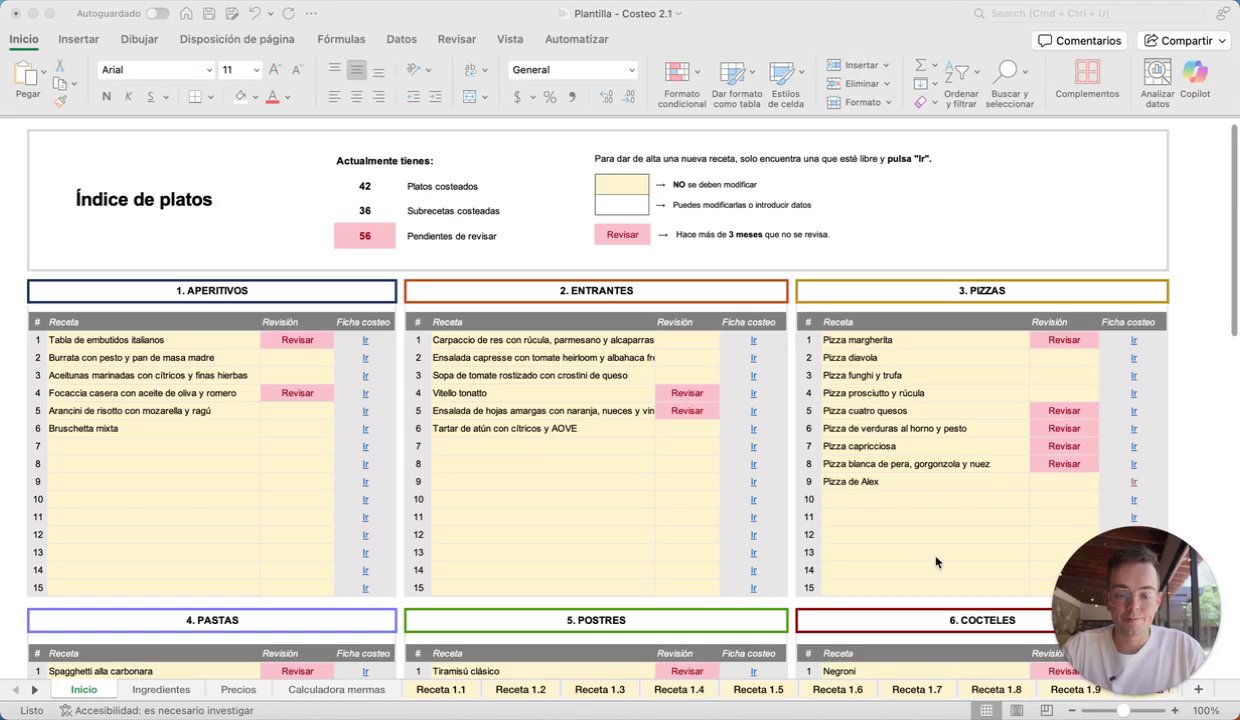Click the Redo arrow icon
Viewport: 1240px width, 720px height.
(288, 14)
